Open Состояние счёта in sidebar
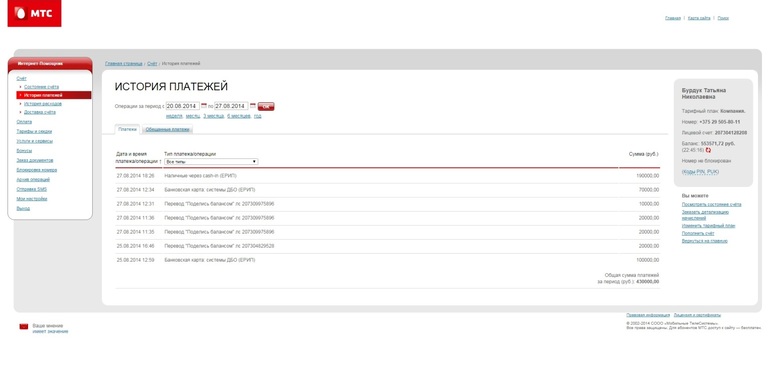This screenshot has width=770, height=382. (41, 87)
